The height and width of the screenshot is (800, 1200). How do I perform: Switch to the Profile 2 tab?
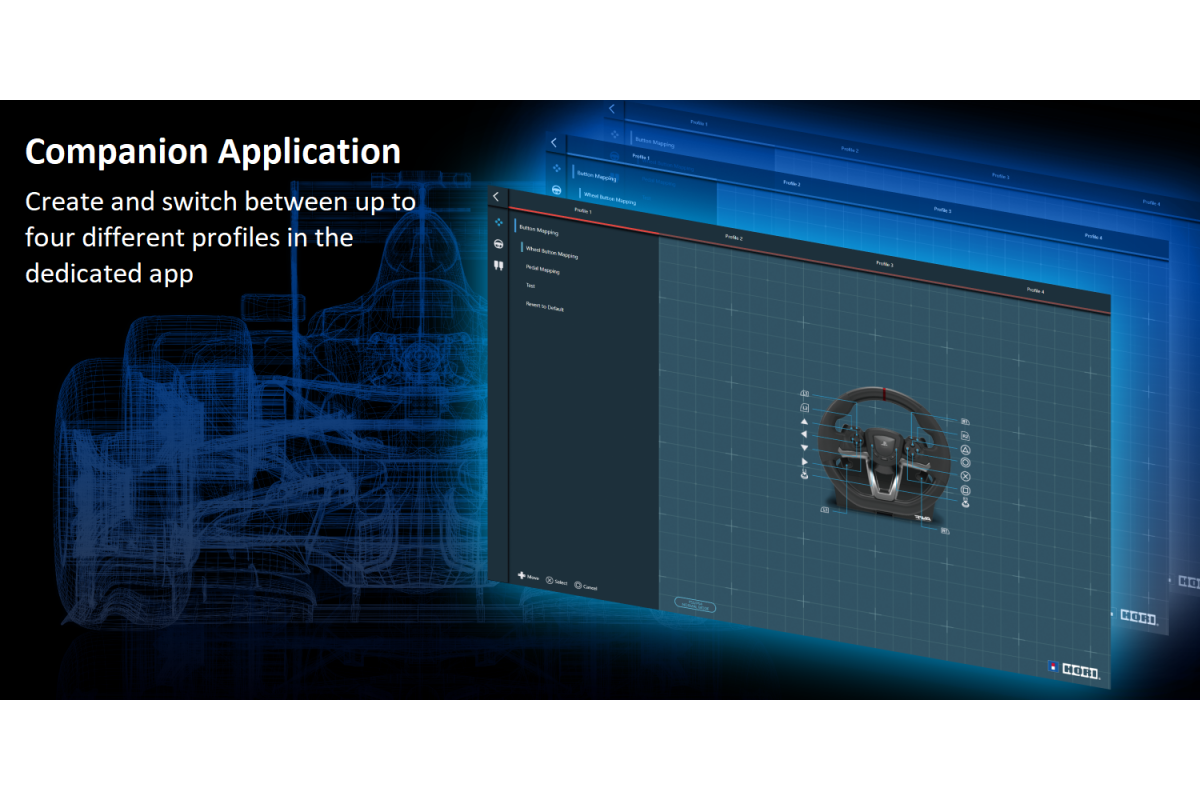[x=733, y=238]
